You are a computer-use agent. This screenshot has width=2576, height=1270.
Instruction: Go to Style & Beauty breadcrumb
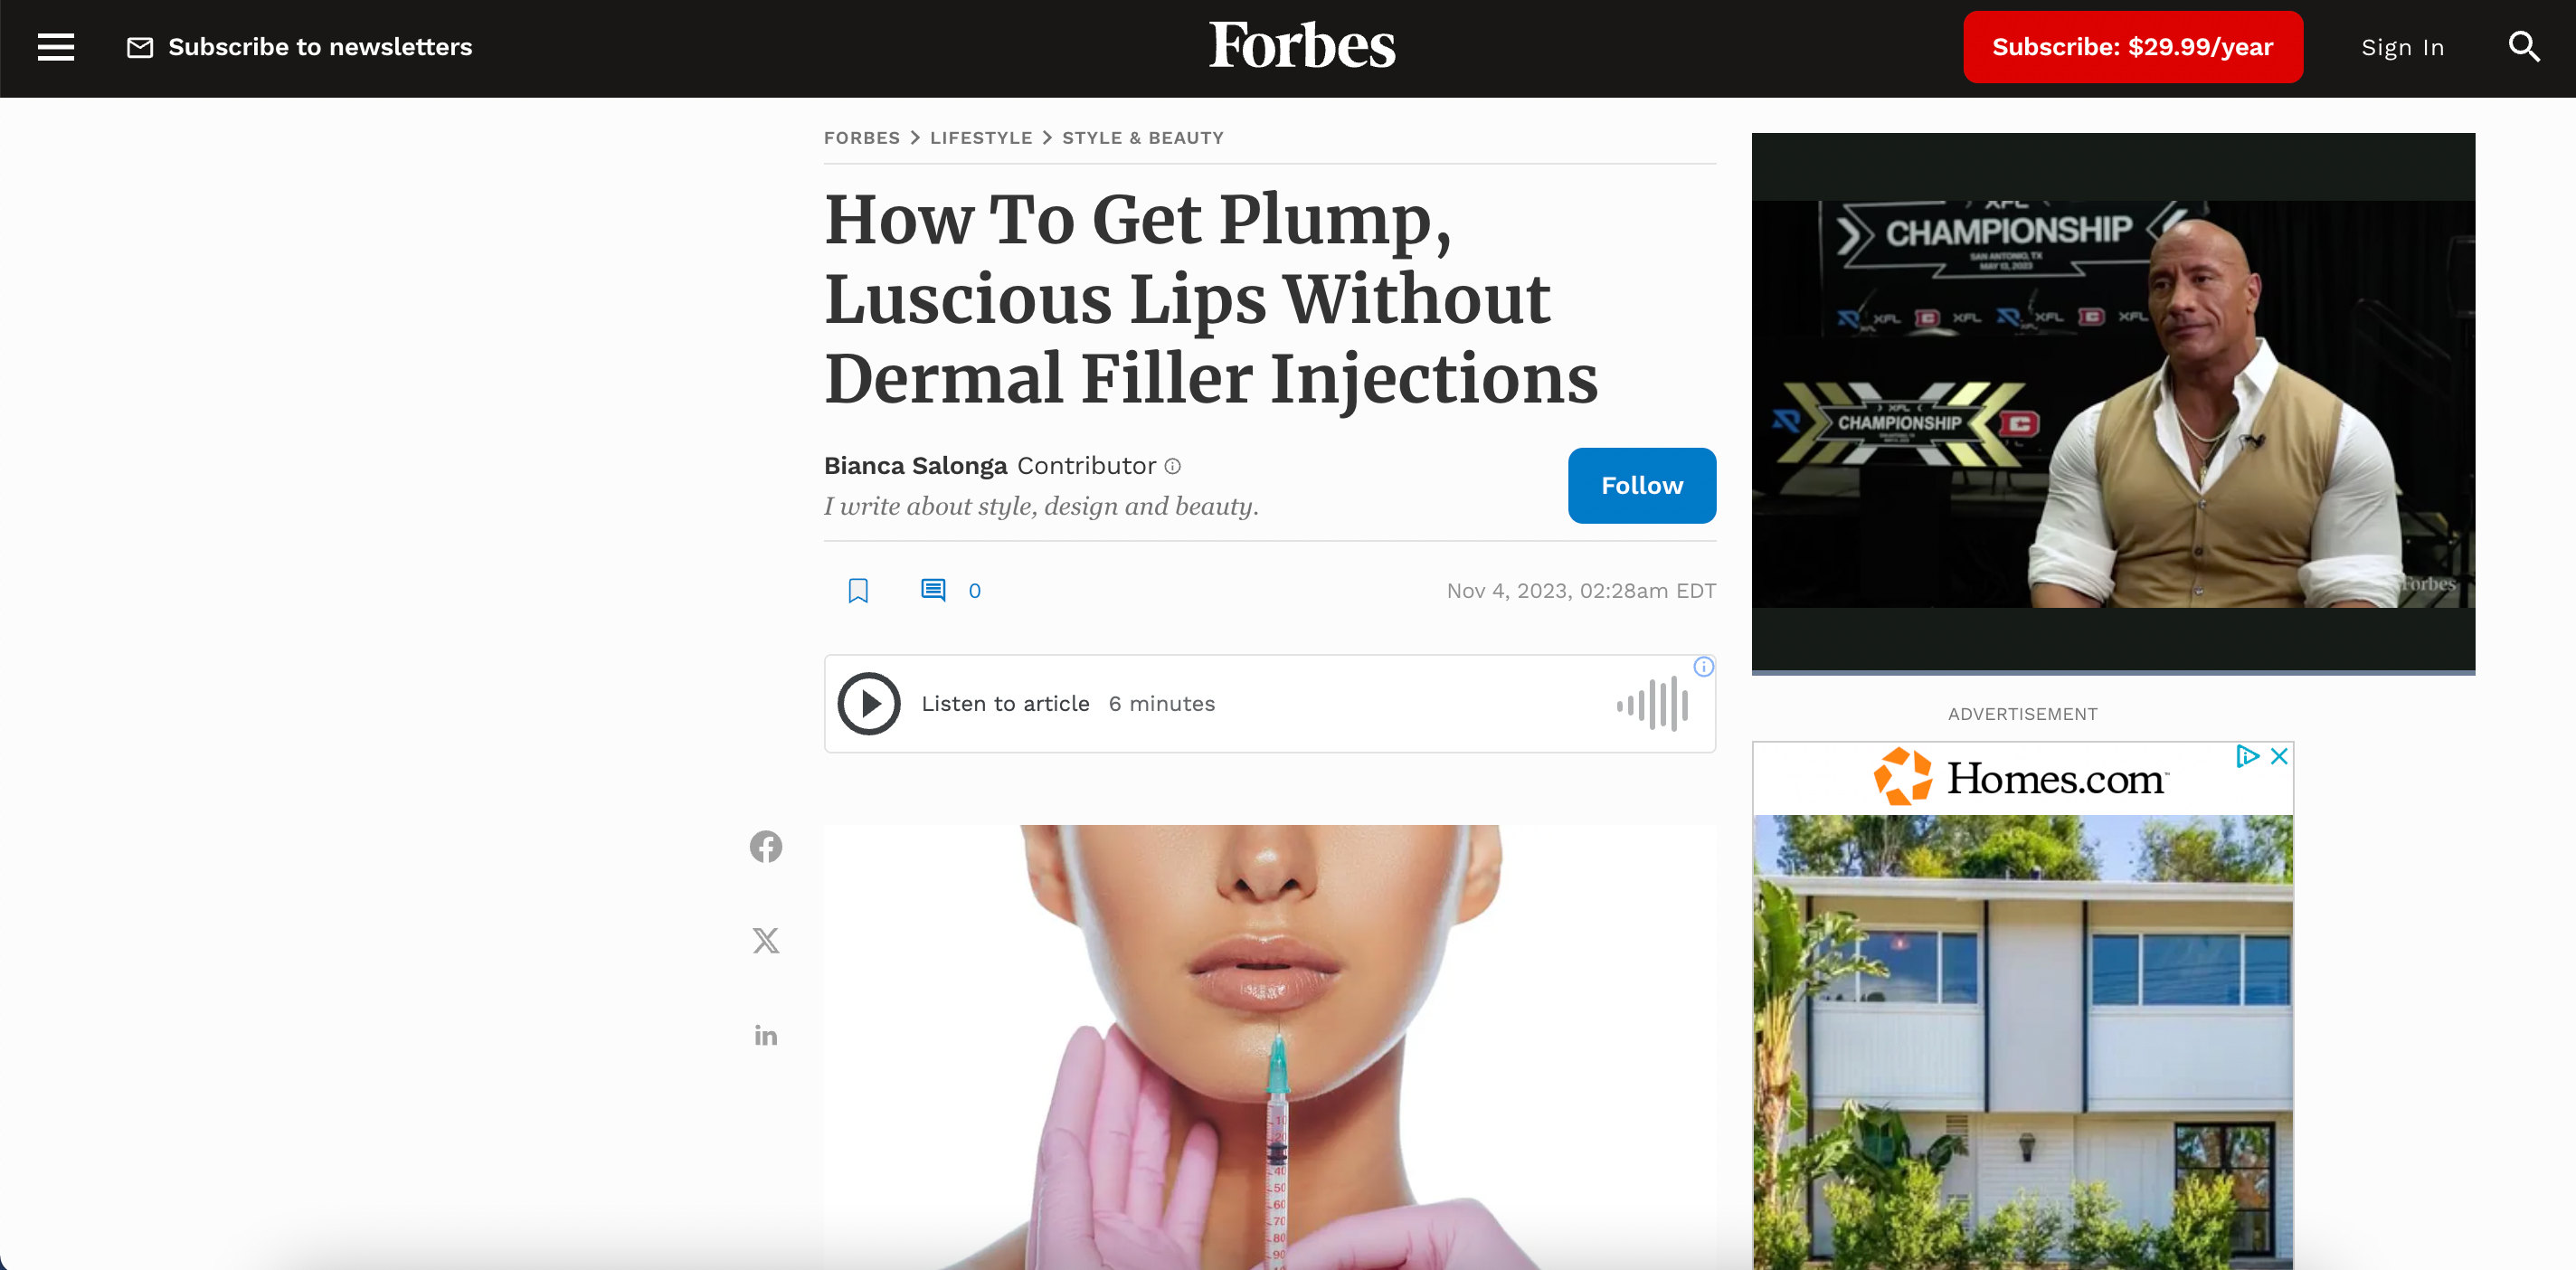tap(1143, 138)
